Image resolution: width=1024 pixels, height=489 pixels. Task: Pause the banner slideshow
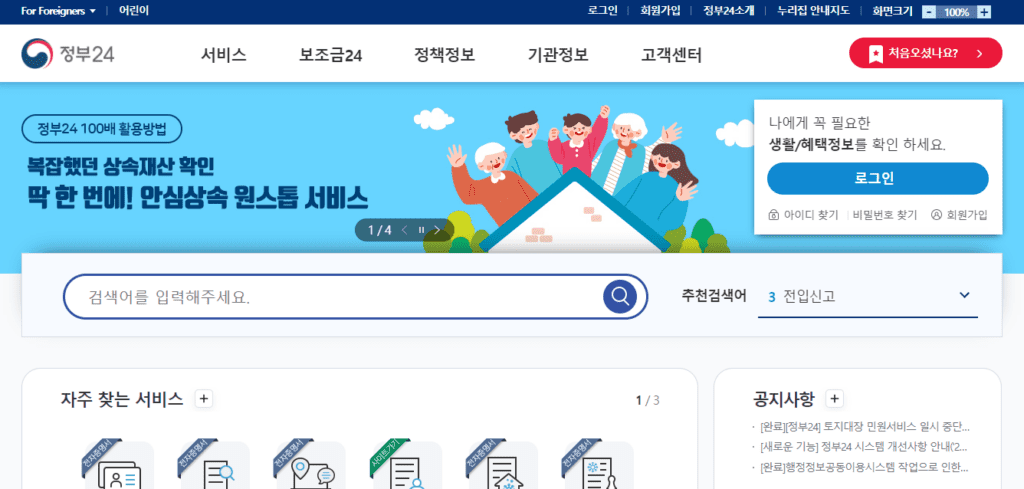(421, 230)
